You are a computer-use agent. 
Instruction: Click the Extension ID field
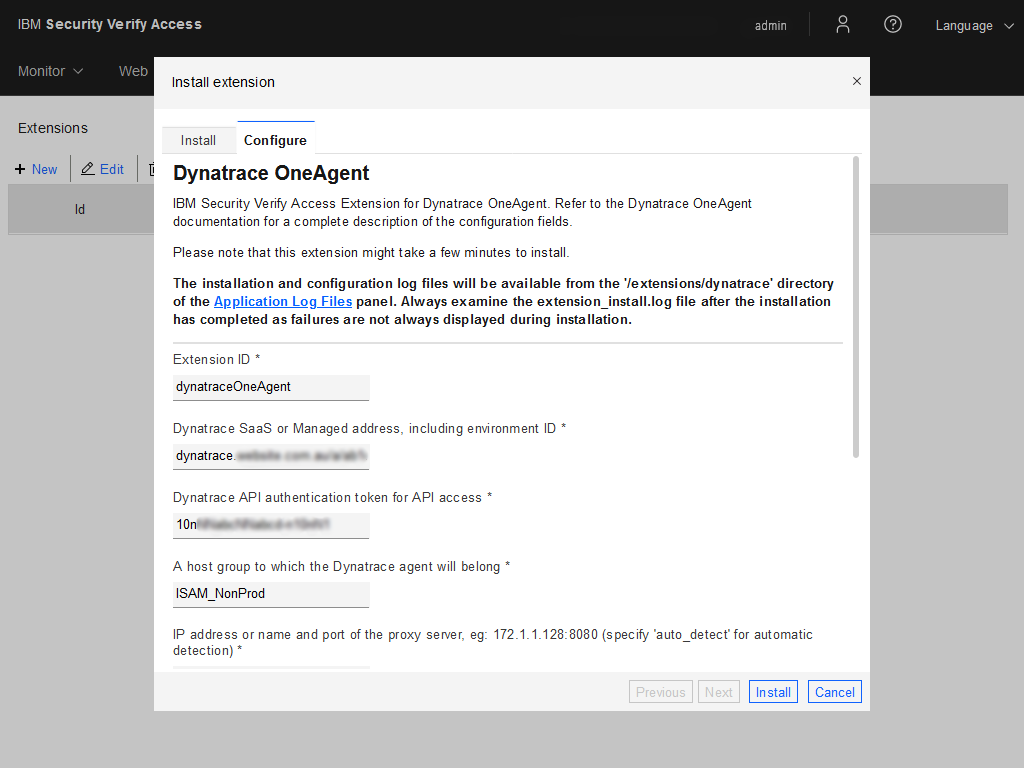click(271, 387)
